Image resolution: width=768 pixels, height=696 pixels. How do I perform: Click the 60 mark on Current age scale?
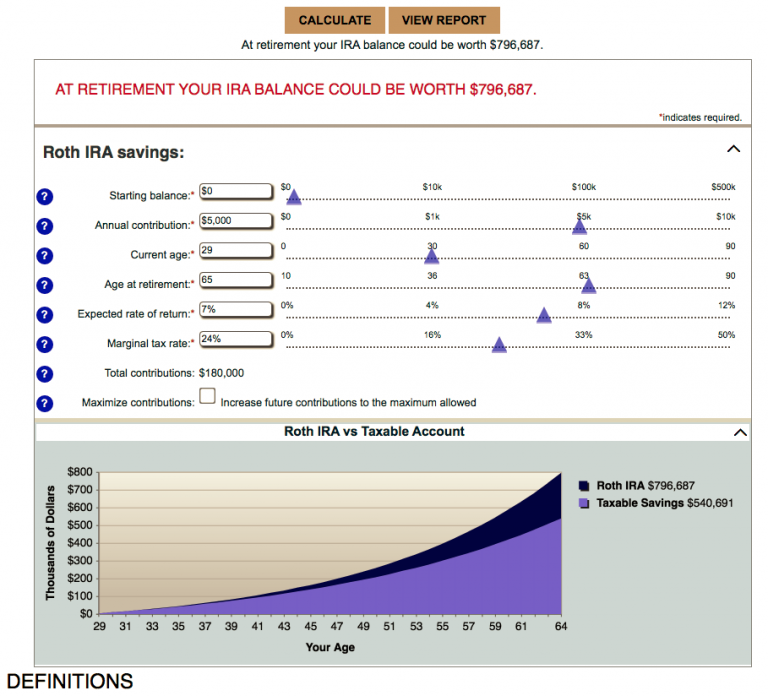pyautogui.click(x=584, y=246)
